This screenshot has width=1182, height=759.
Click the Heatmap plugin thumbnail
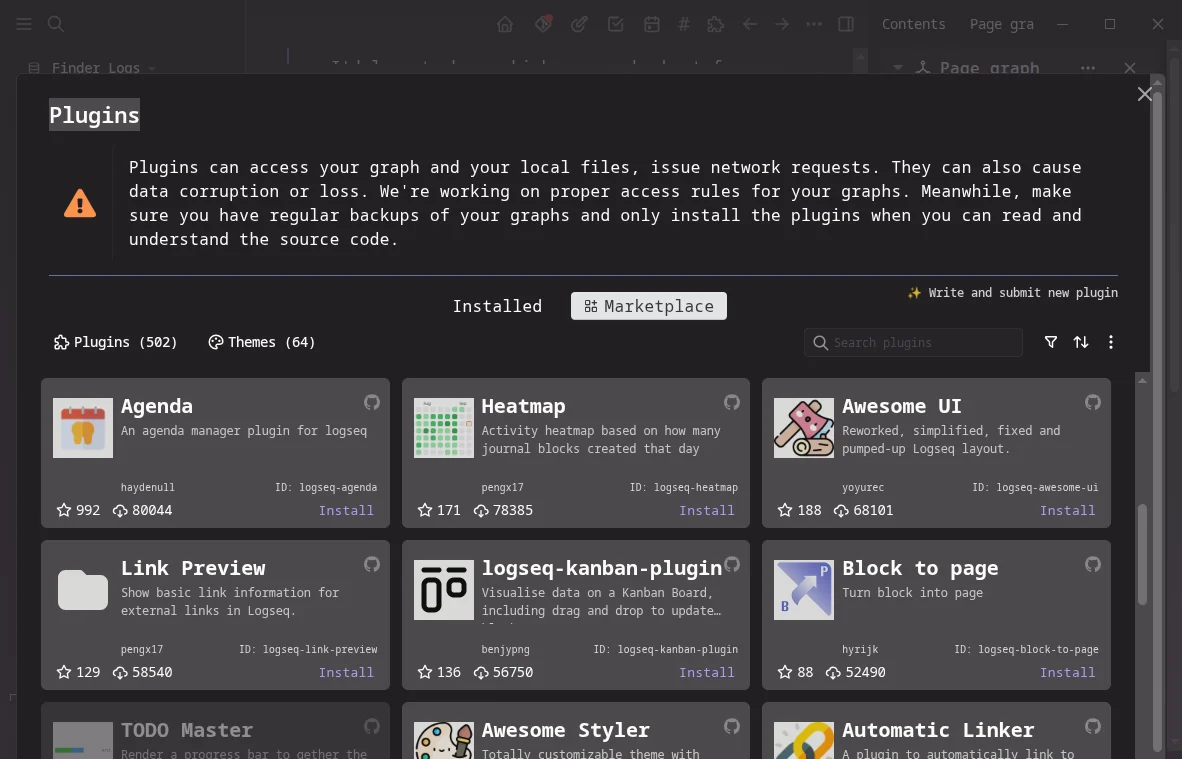(x=444, y=428)
